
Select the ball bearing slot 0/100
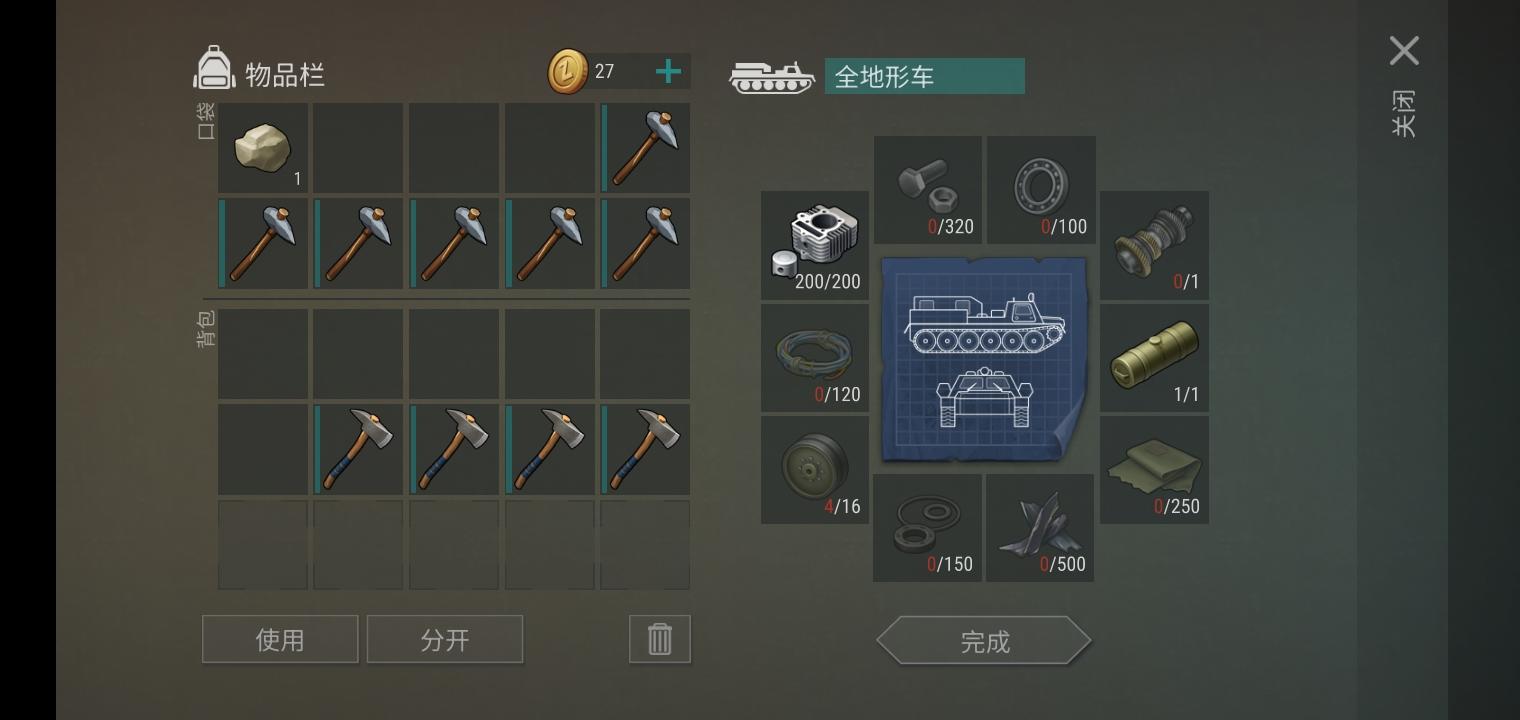tap(1041, 190)
